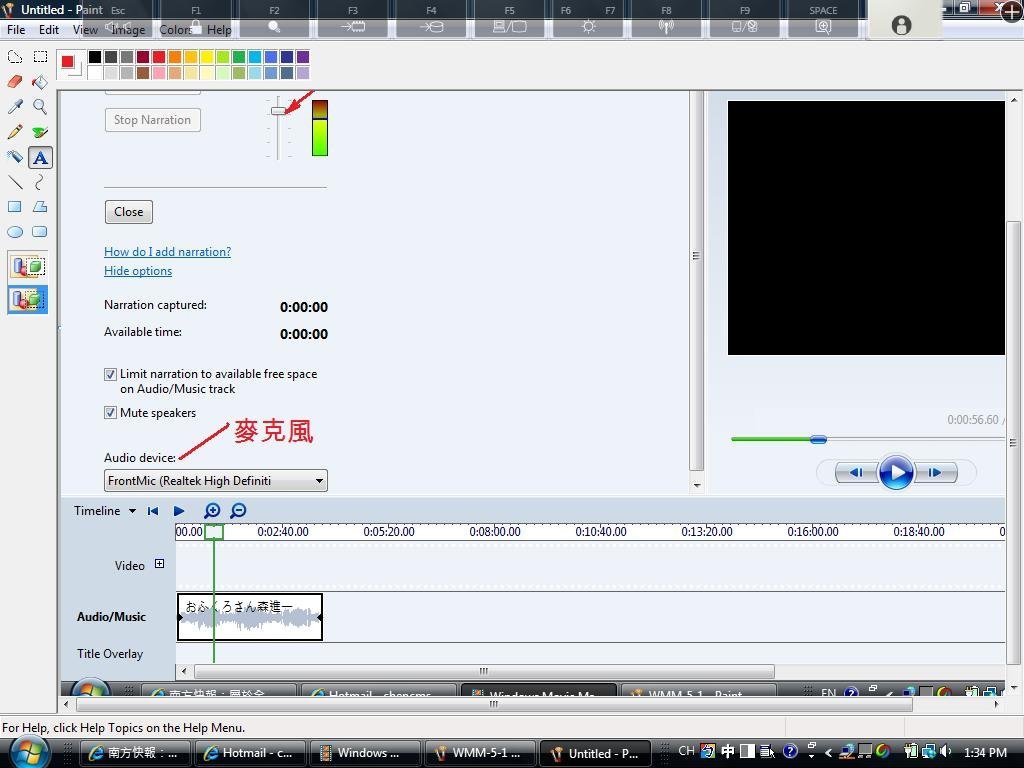1024x768 pixels.
Task: Pick the yellow color swatch
Action: point(206,57)
